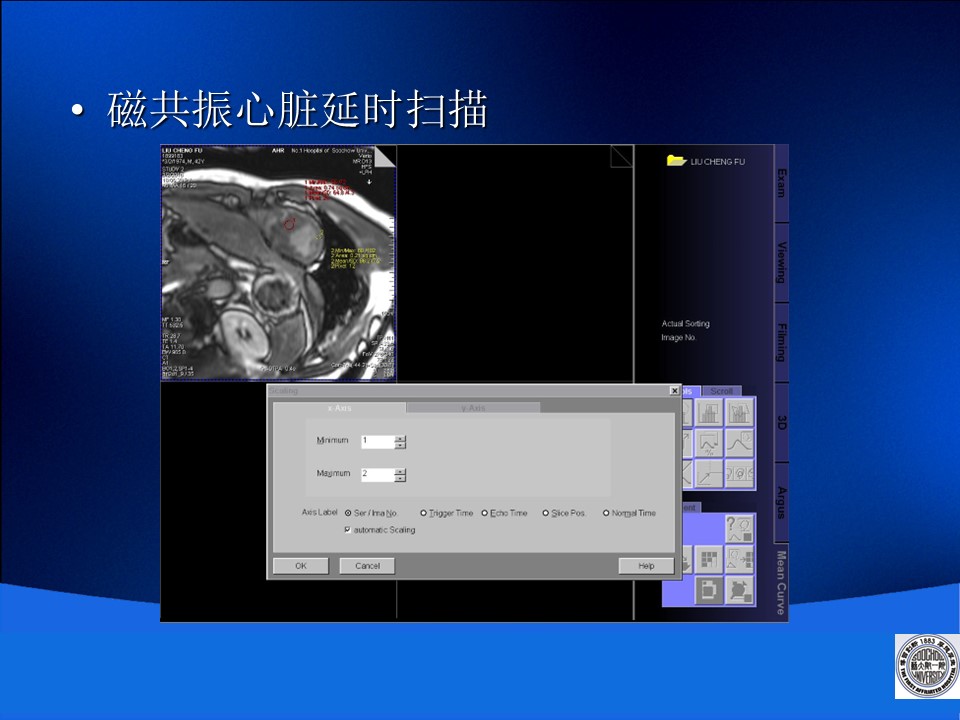Select the Trigger Time axis label option

[423, 513]
